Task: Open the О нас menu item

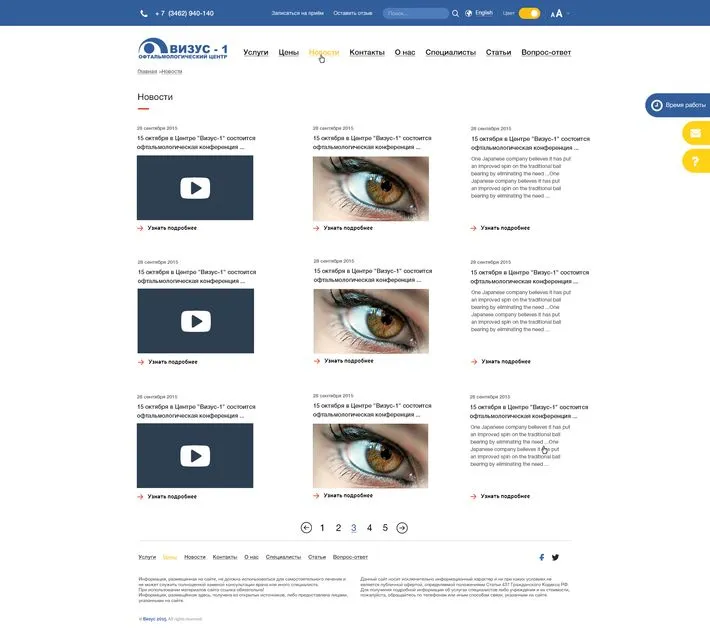Action: point(405,53)
